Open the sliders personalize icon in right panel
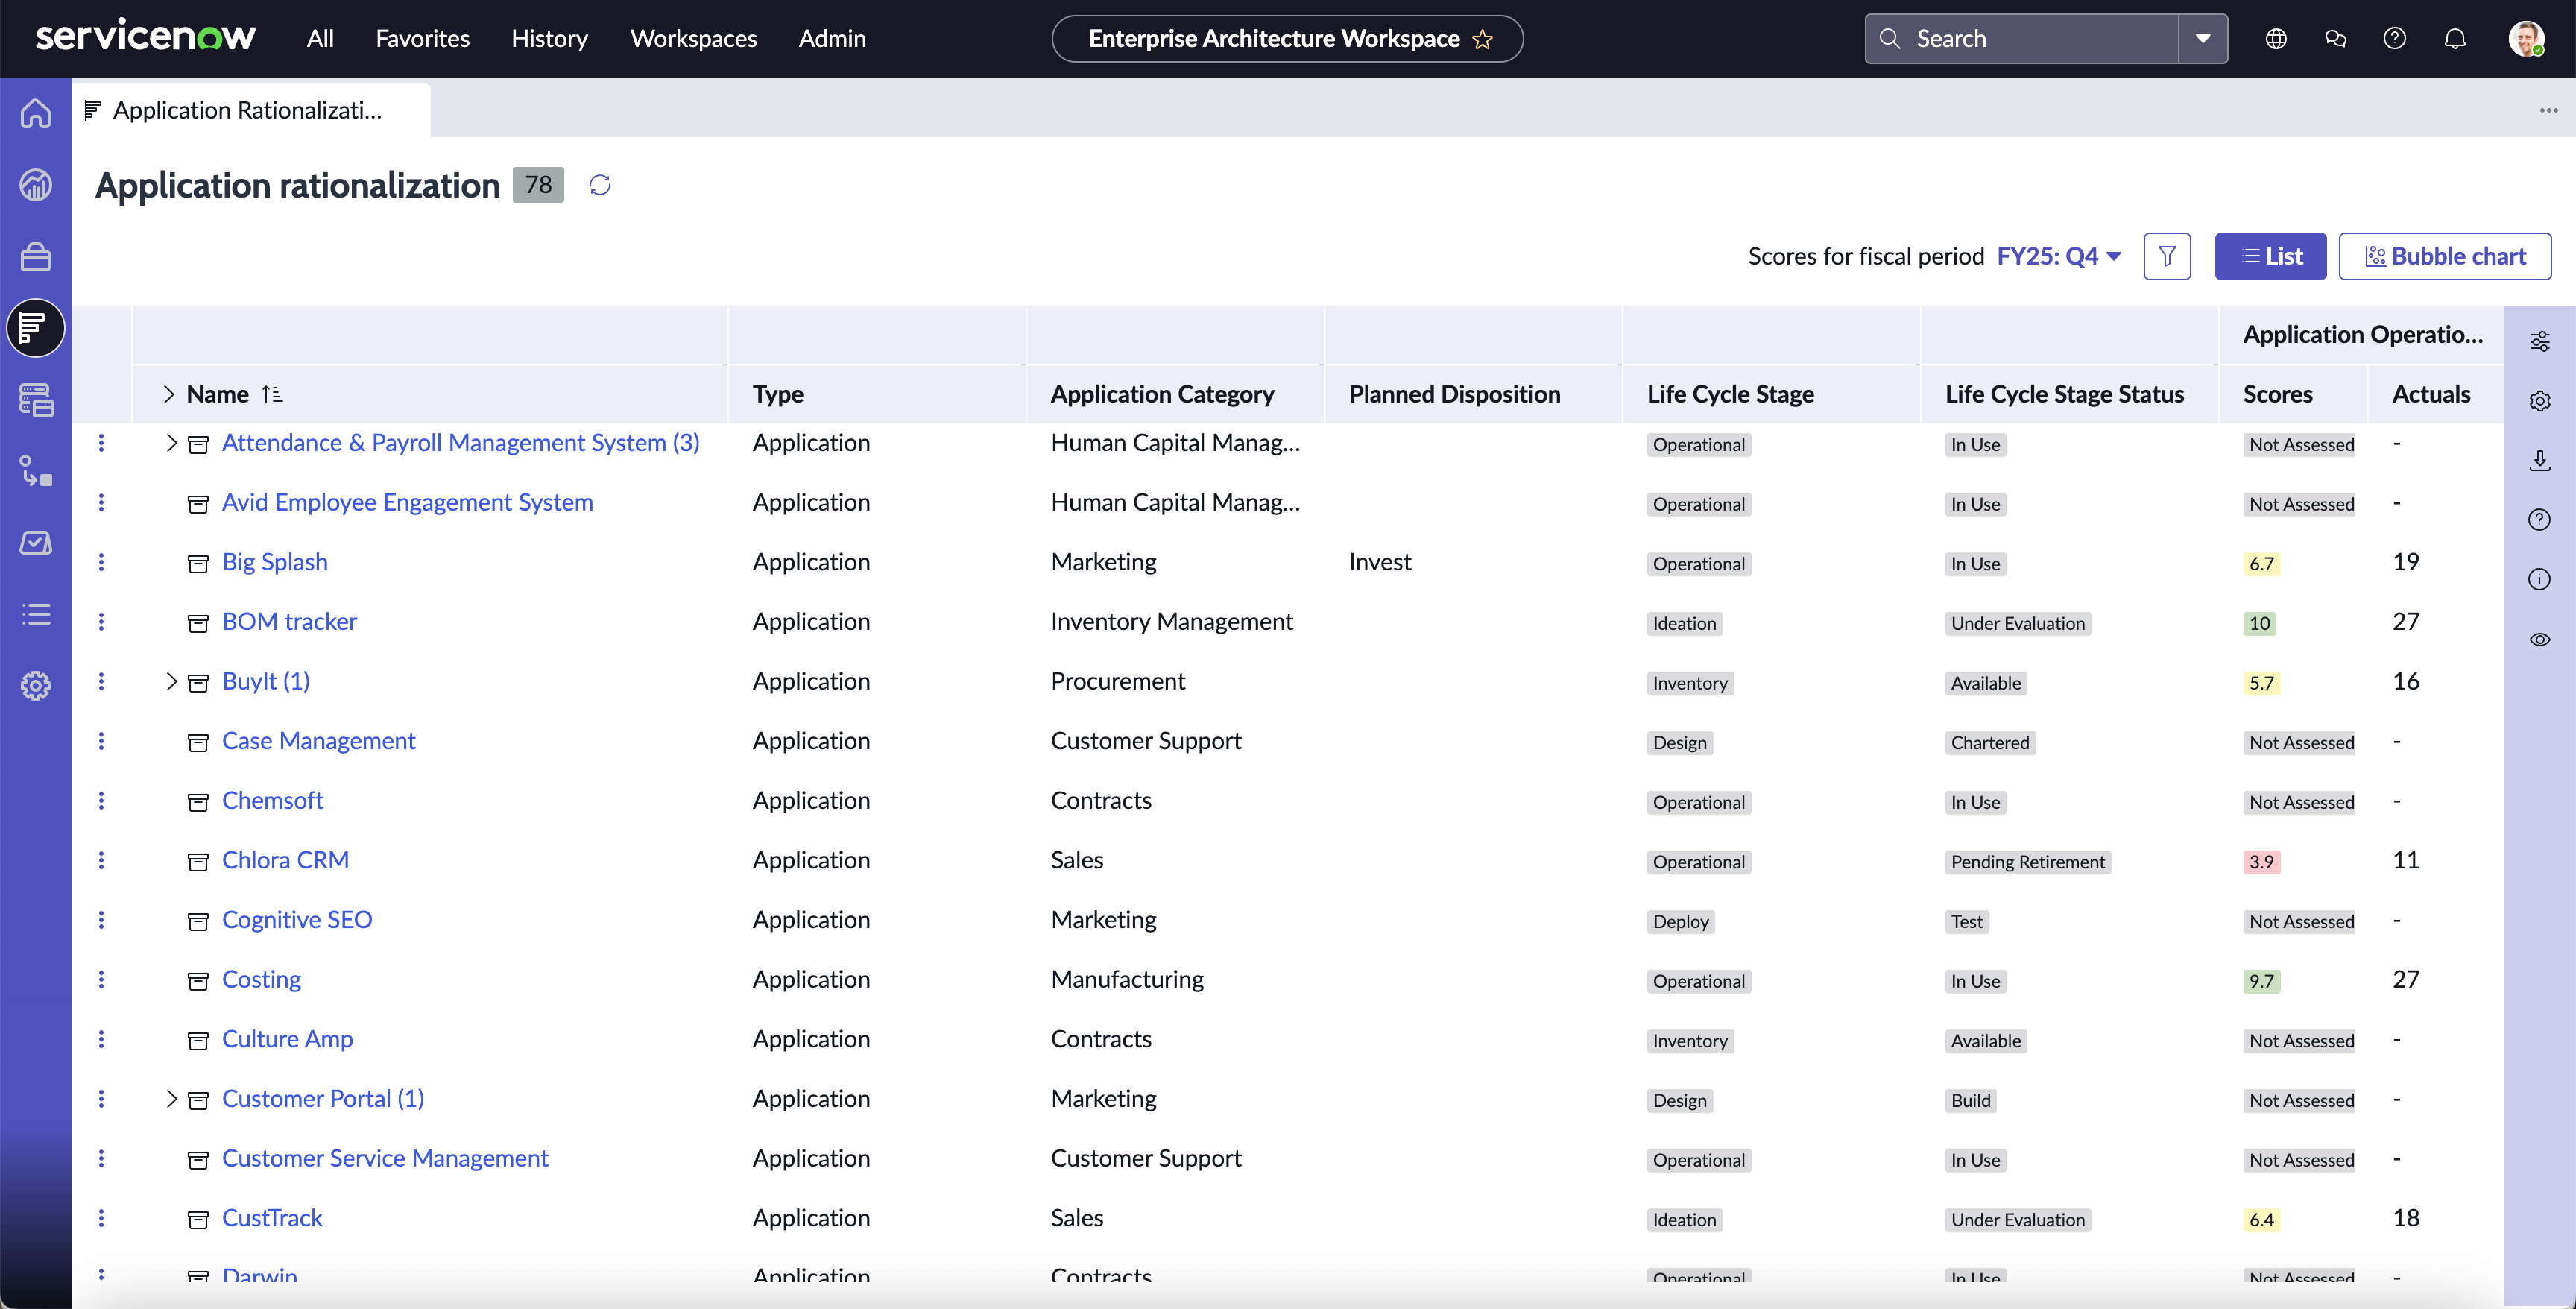 pyautogui.click(x=2540, y=342)
